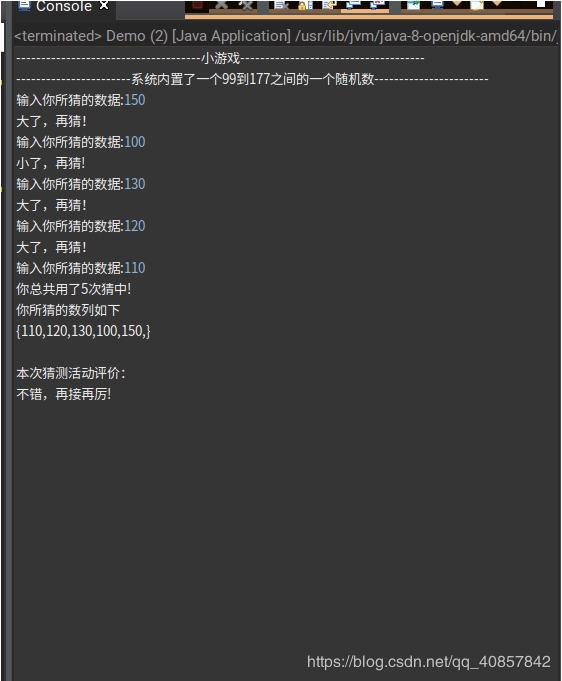Viewport: 562px width, 681px height.
Task: Close the Console tab with its X
Action: point(104,5)
